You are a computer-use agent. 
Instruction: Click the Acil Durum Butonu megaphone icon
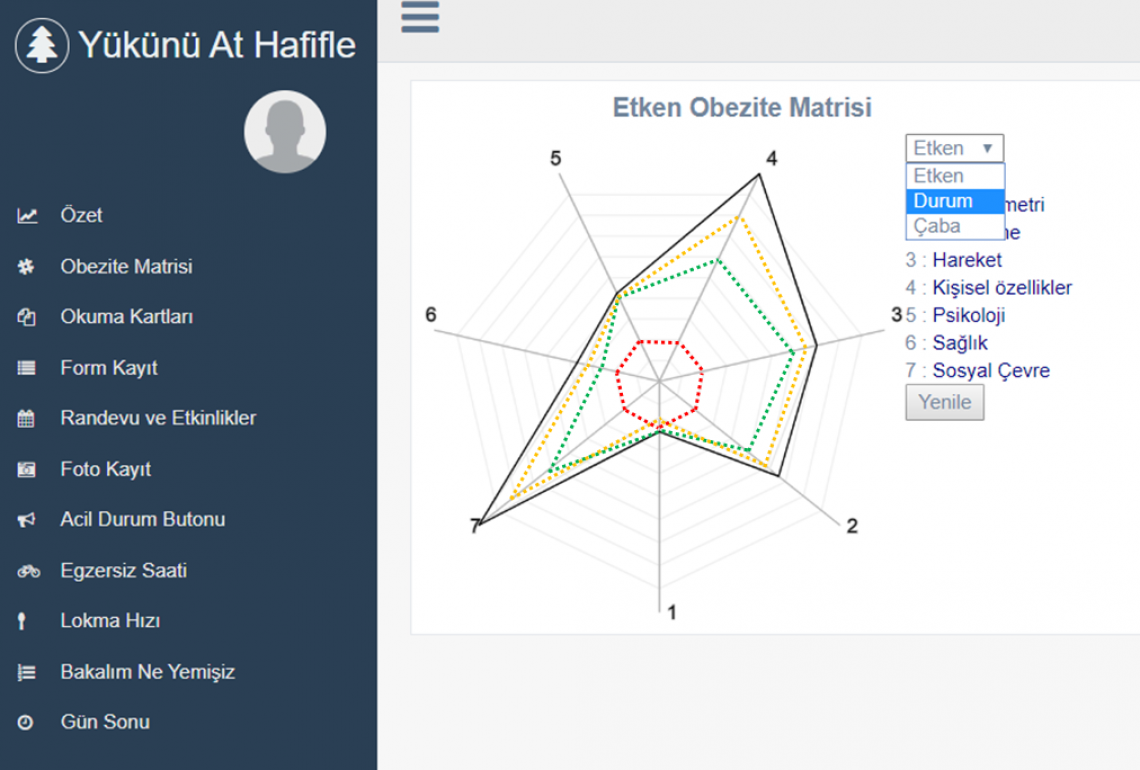(27, 520)
